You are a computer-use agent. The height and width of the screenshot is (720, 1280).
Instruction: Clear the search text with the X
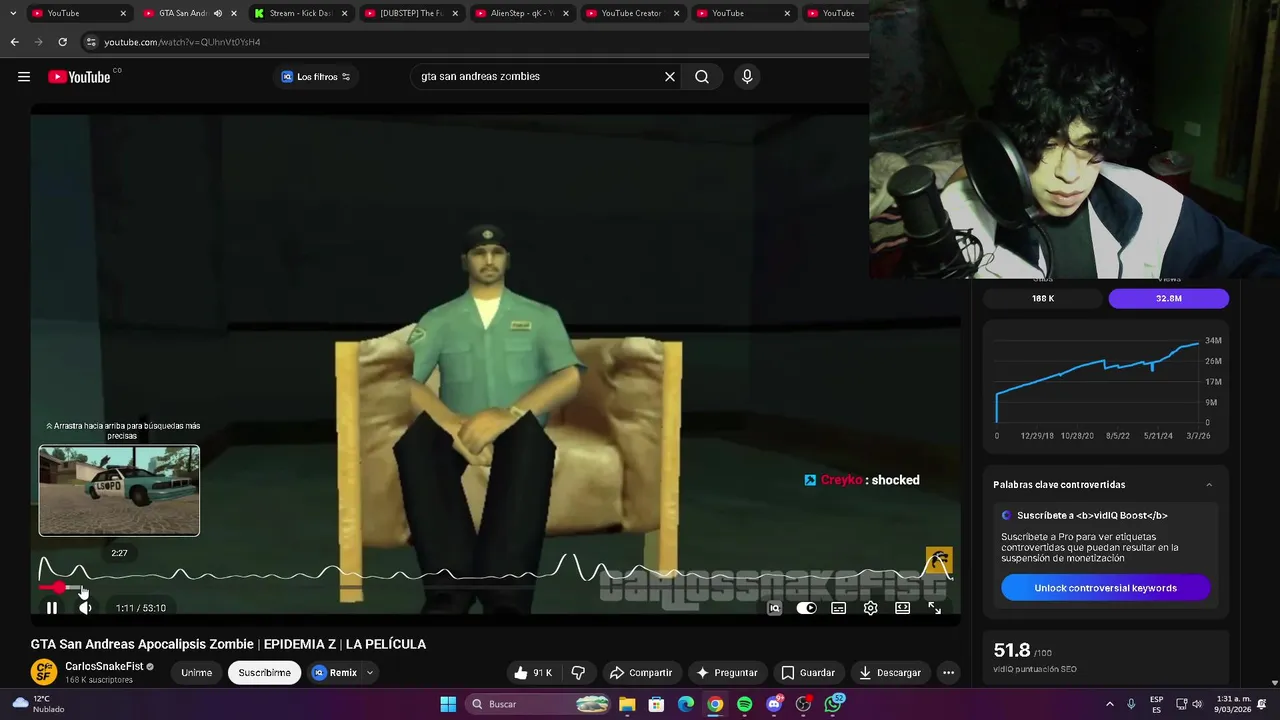pos(670,77)
